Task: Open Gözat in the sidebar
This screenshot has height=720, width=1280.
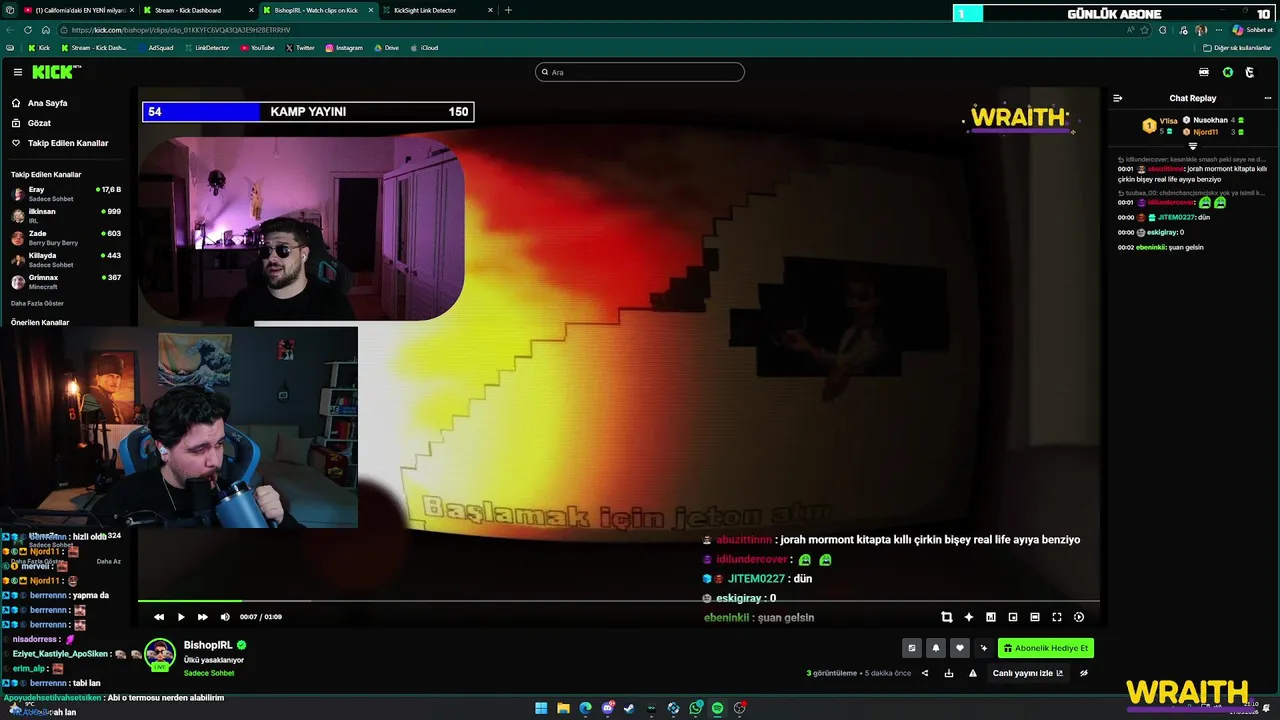Action: pos(39,123)
